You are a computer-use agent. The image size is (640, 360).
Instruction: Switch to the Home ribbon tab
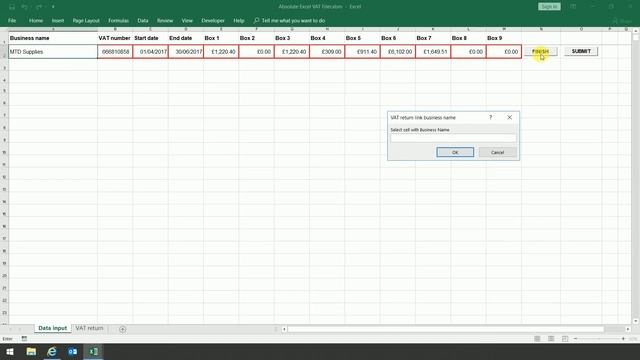pos(36,20)
